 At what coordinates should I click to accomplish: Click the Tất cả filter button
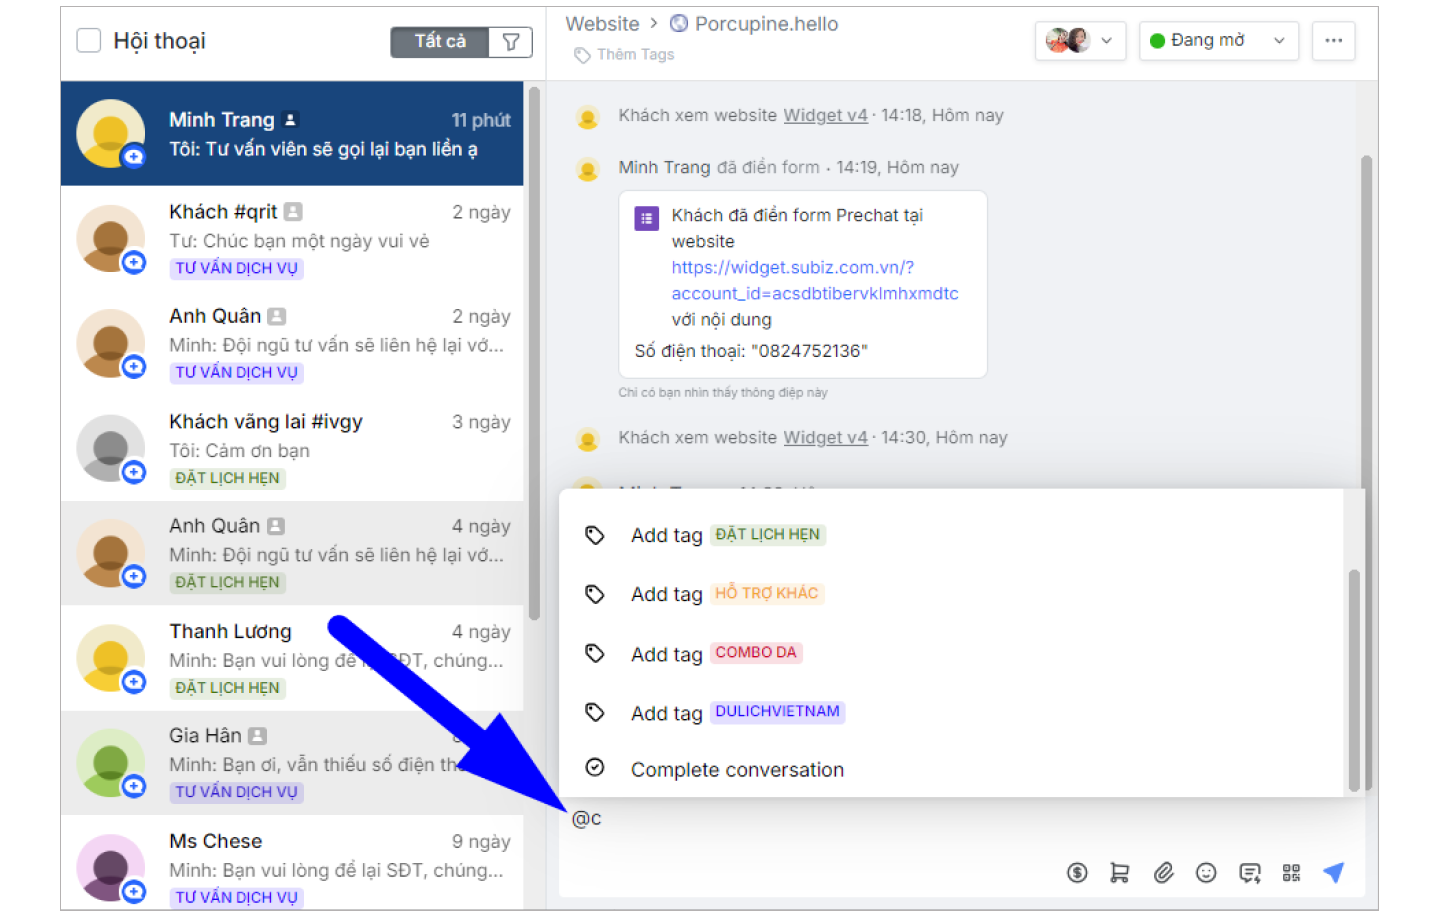click(440, 42)
